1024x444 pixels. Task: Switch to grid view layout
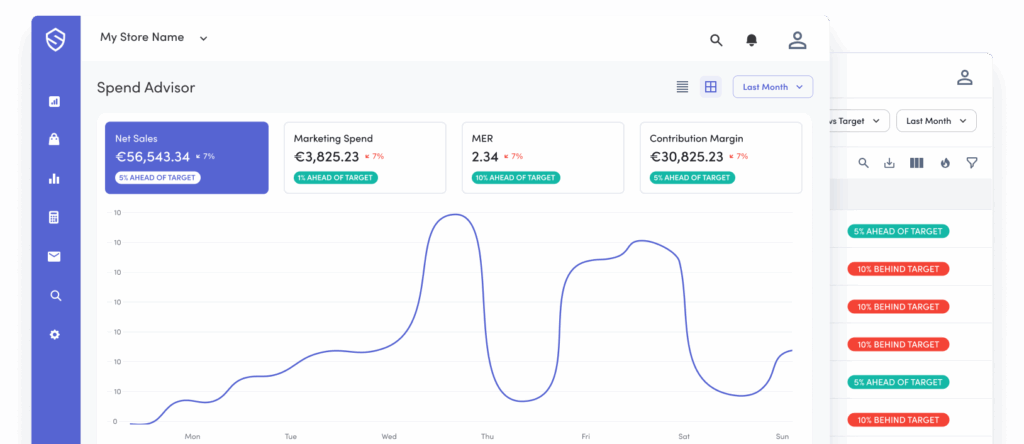(x=710, y=87)
